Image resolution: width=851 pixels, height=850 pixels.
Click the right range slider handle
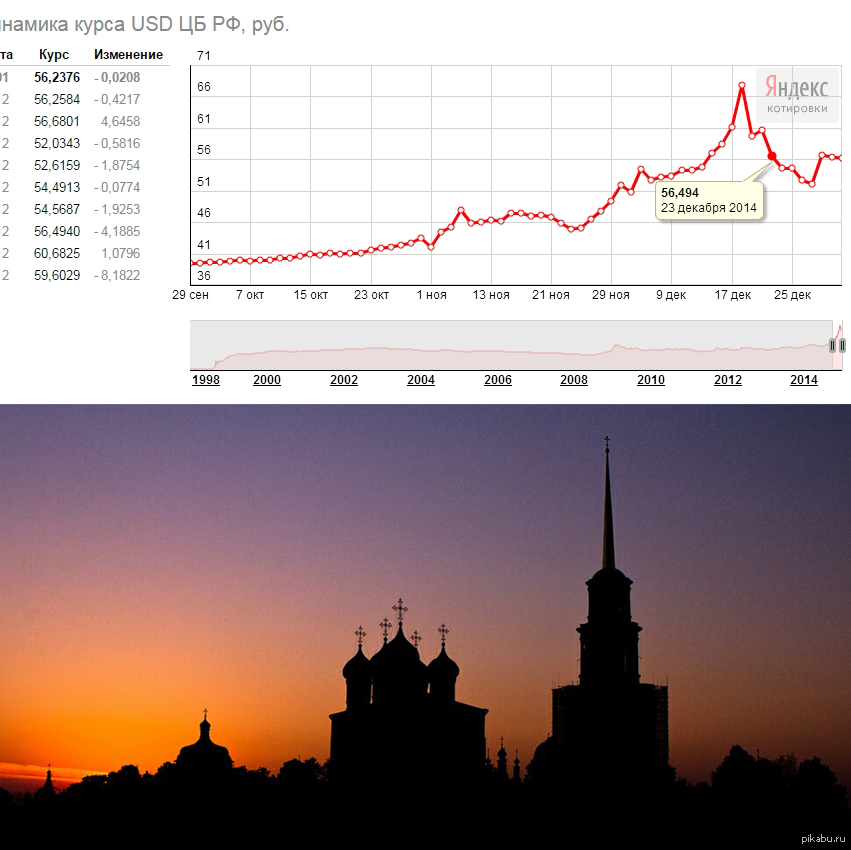point(842,345)
